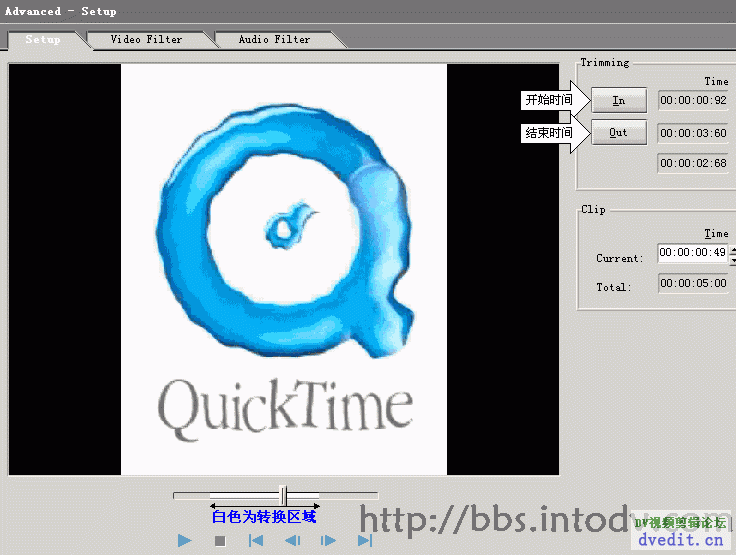Viewport: 736px width, 555px height.
Task: Select trim duration value 00:00:02:68
Action: (693, 163)
